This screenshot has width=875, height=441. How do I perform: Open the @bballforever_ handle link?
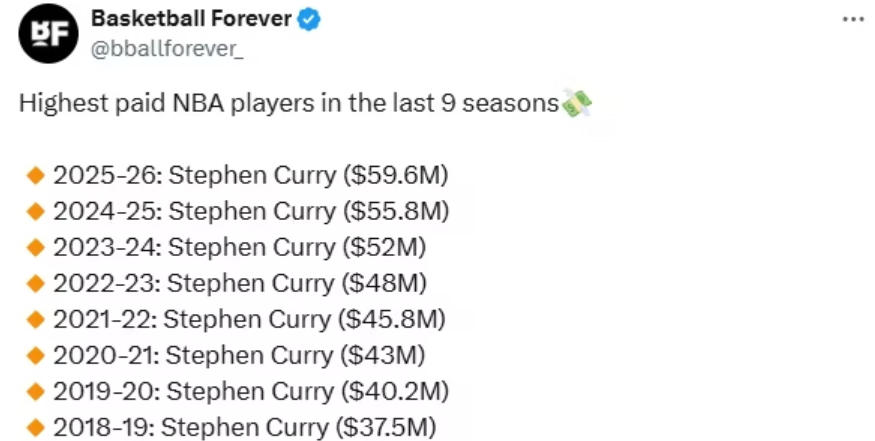pos(166,47)
